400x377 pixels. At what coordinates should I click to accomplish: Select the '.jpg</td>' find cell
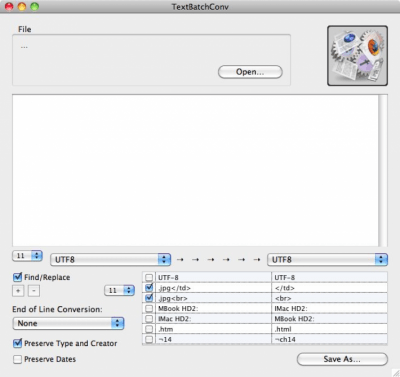214,288
